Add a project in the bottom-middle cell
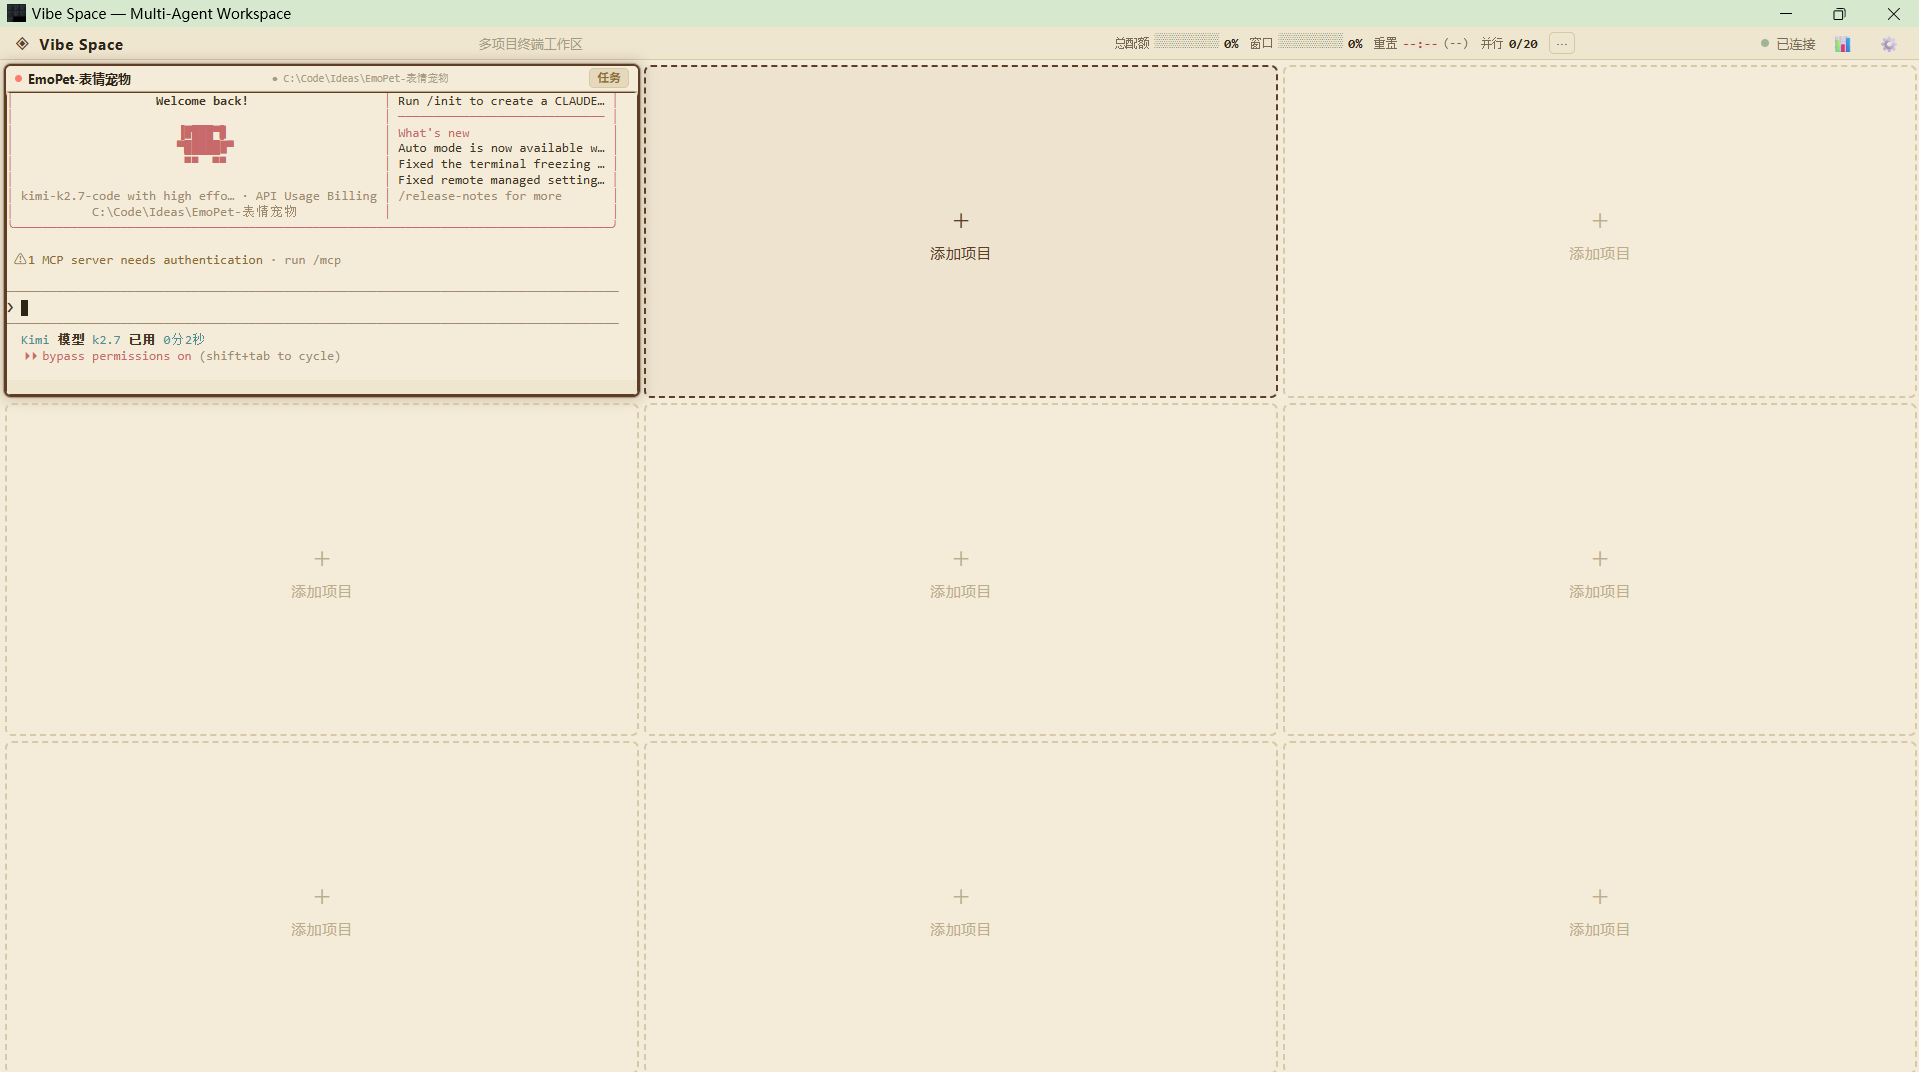 pyautogui.click(x=960, y=908)
